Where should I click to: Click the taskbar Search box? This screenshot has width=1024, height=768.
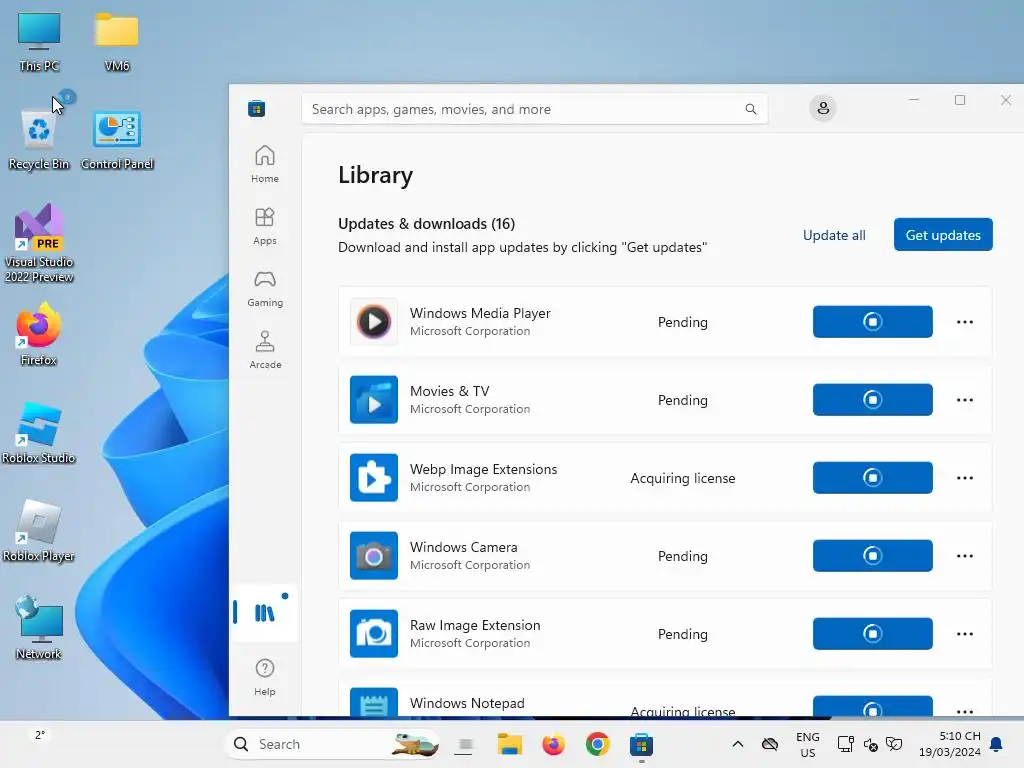pyautogui.click(x=332, y=744)
